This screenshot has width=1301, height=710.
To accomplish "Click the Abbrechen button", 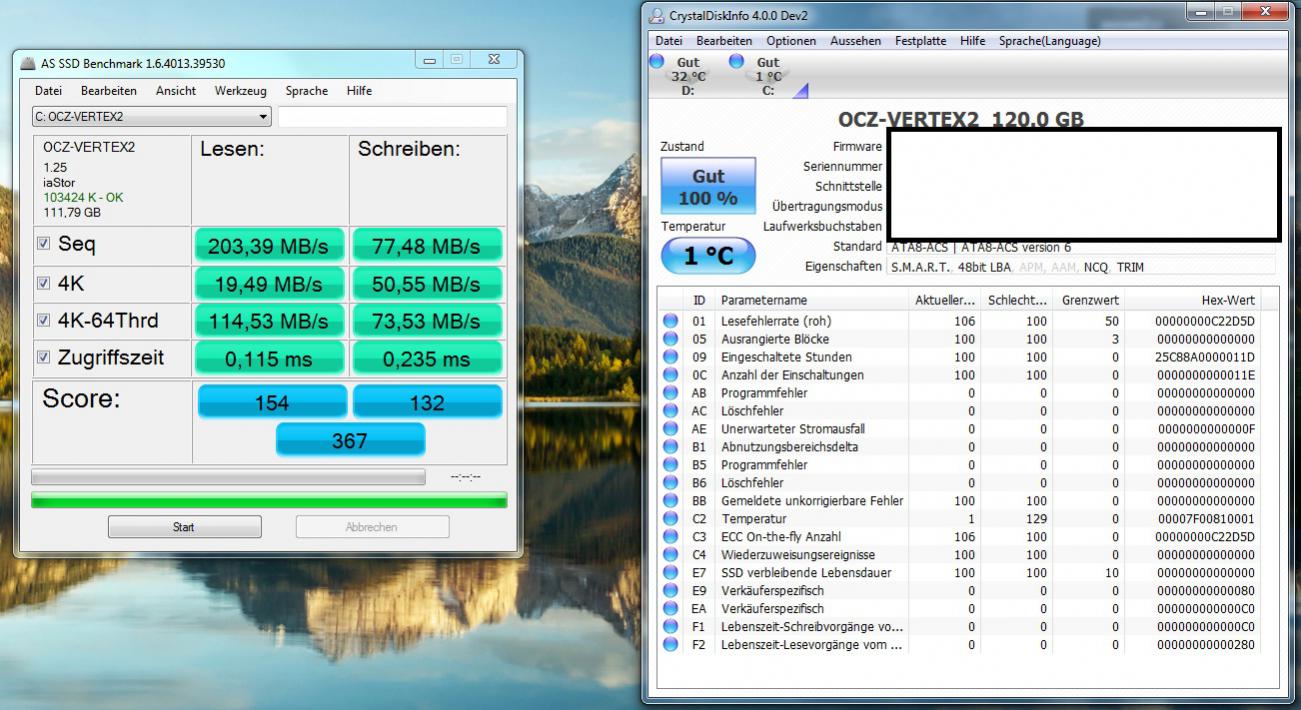I will (372, 527).
